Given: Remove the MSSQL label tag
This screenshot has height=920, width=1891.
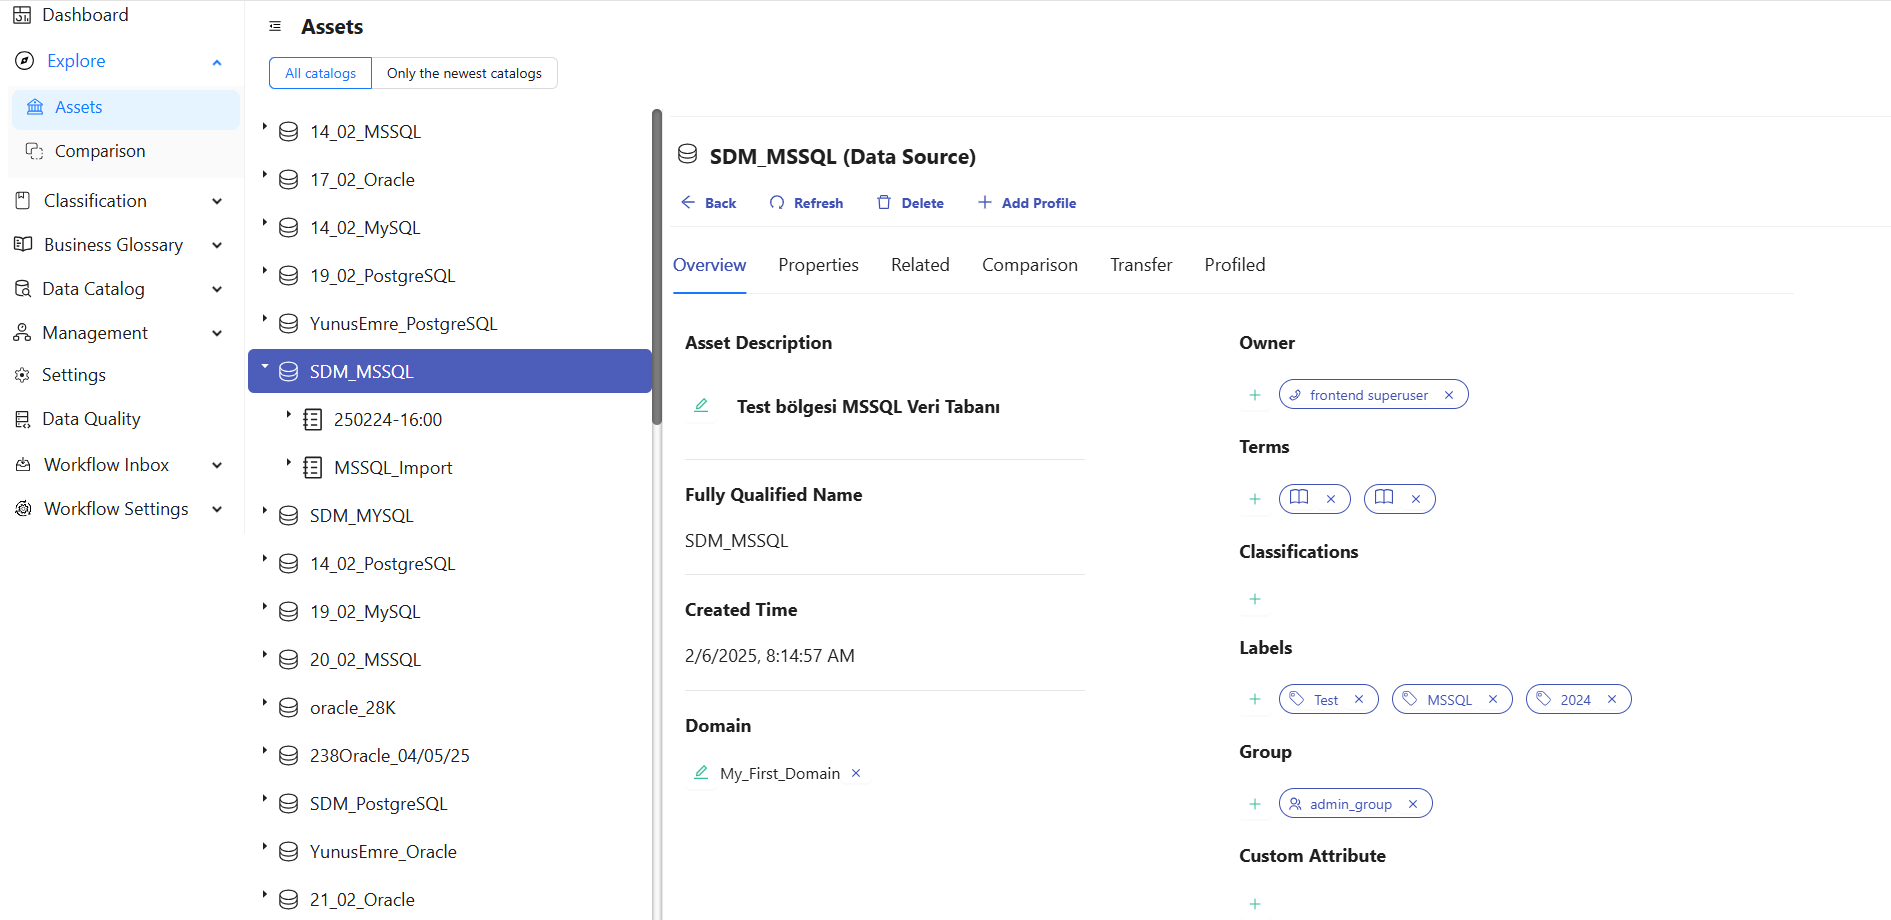Looking at the screenshot, I should pos(1493,699).
